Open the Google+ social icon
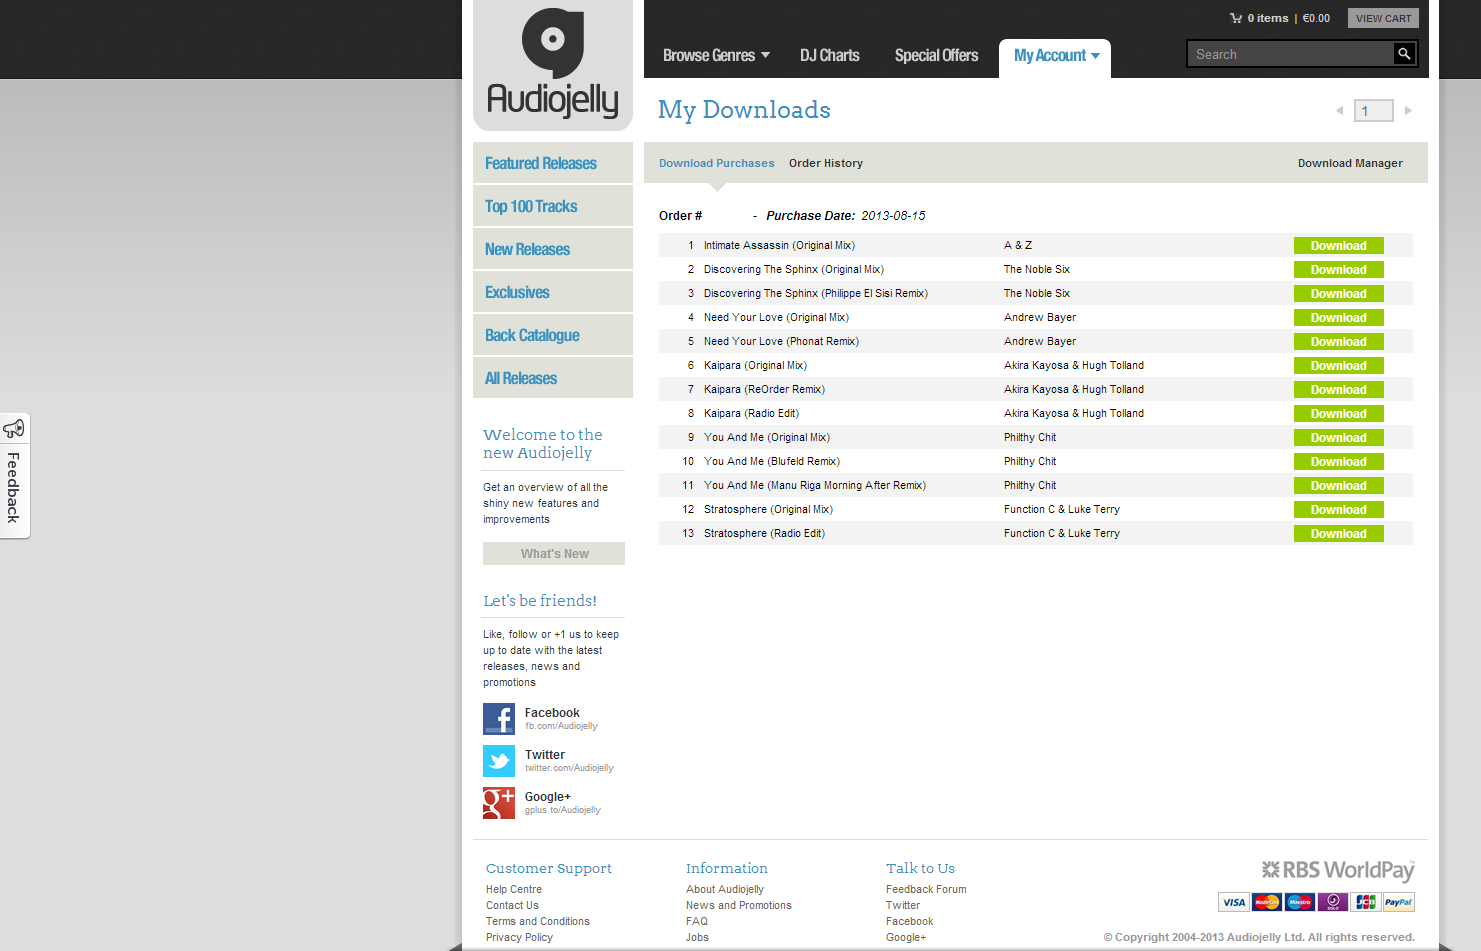 pos(499,803)
